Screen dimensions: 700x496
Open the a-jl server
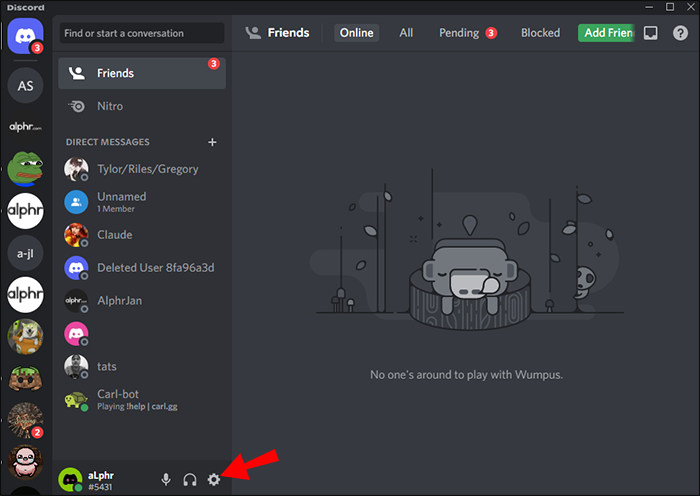(25, 253)
